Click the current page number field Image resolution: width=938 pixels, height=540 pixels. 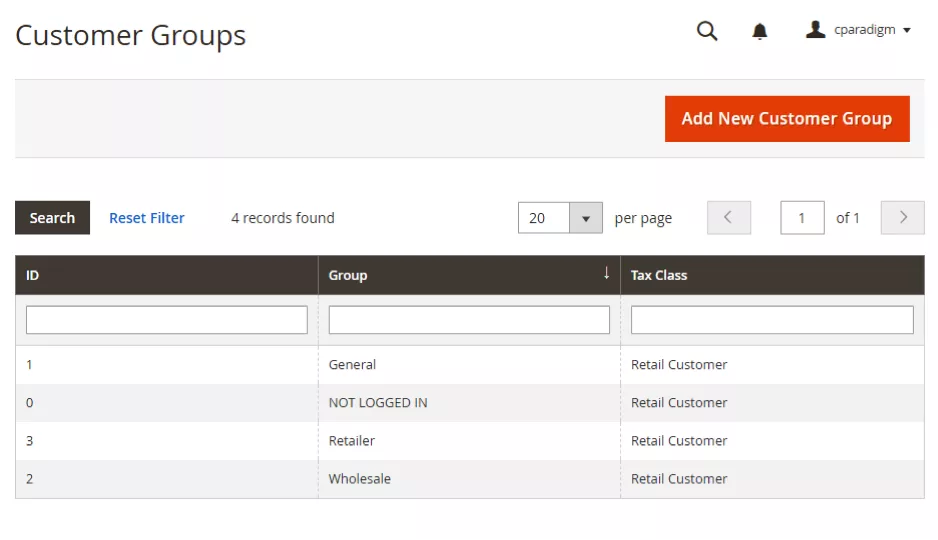tap(802, 218)
